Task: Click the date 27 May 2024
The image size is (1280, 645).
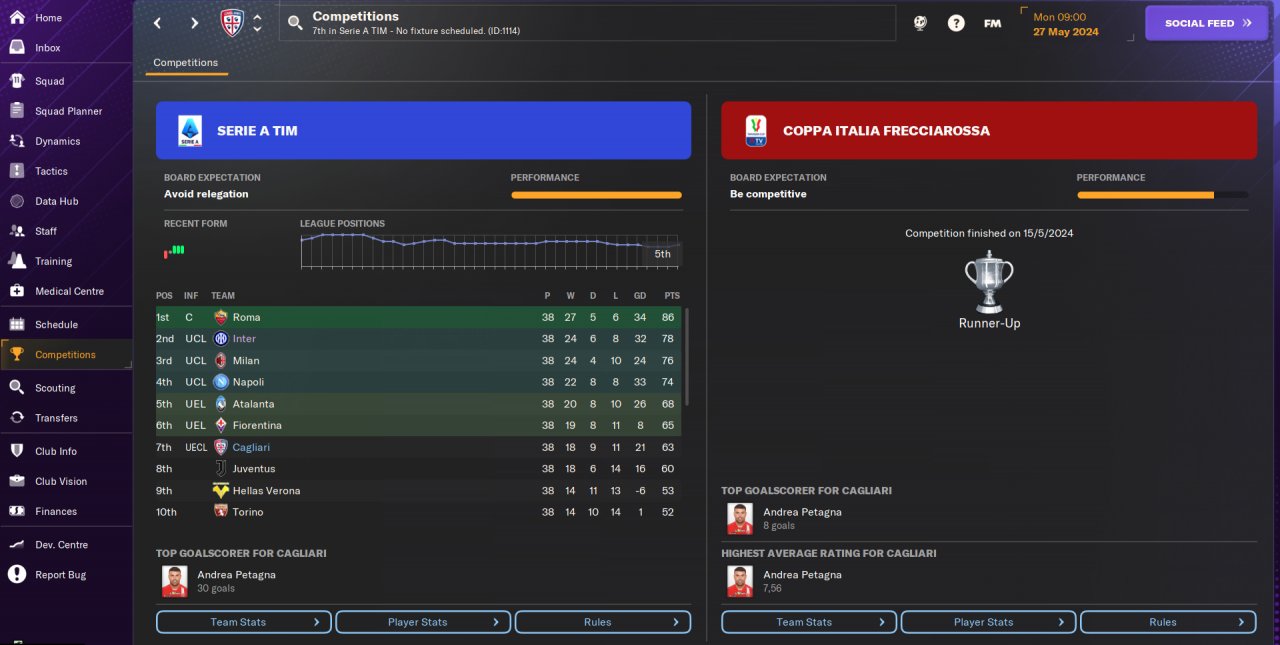Action: (x=1066, y=32)
